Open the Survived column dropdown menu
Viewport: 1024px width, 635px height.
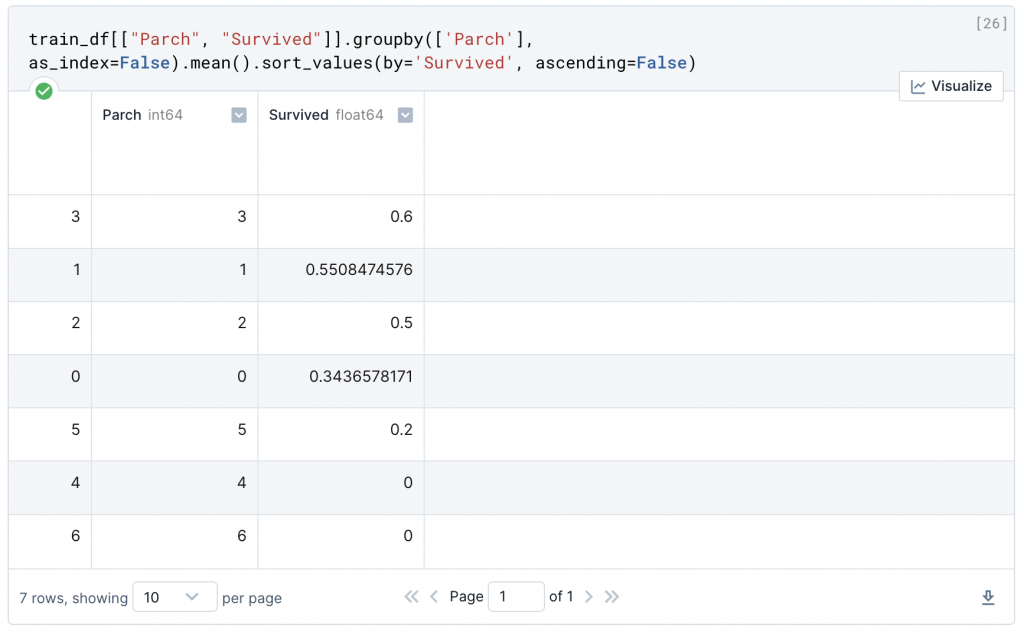pos(405,115)
